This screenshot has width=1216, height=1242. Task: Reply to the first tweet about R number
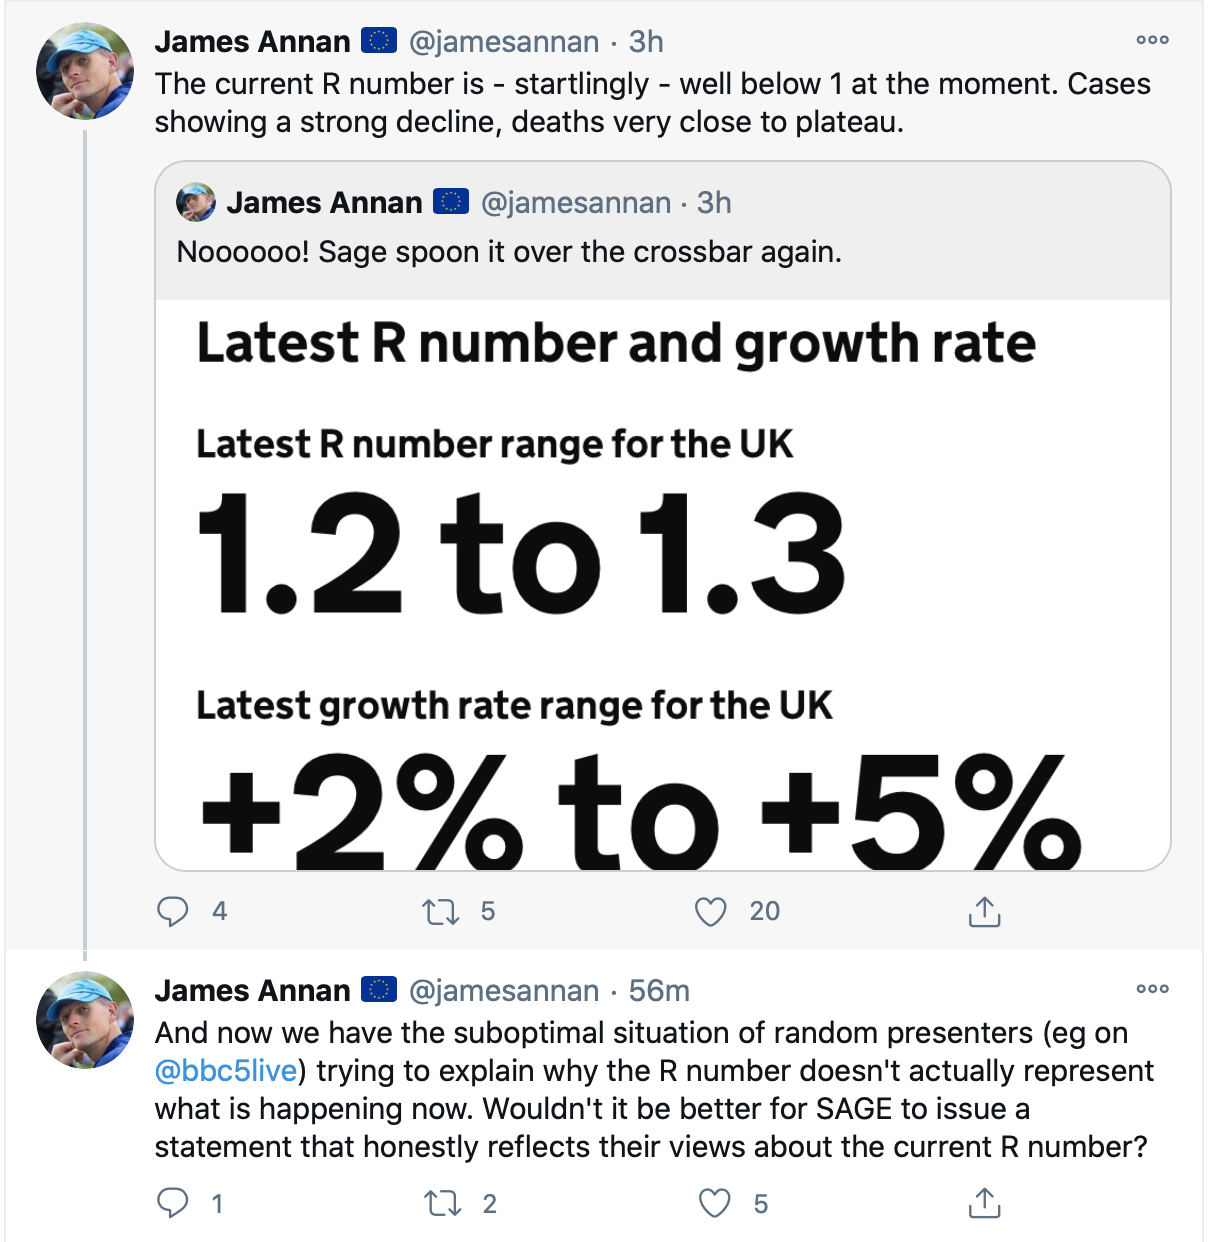(173, 911)
